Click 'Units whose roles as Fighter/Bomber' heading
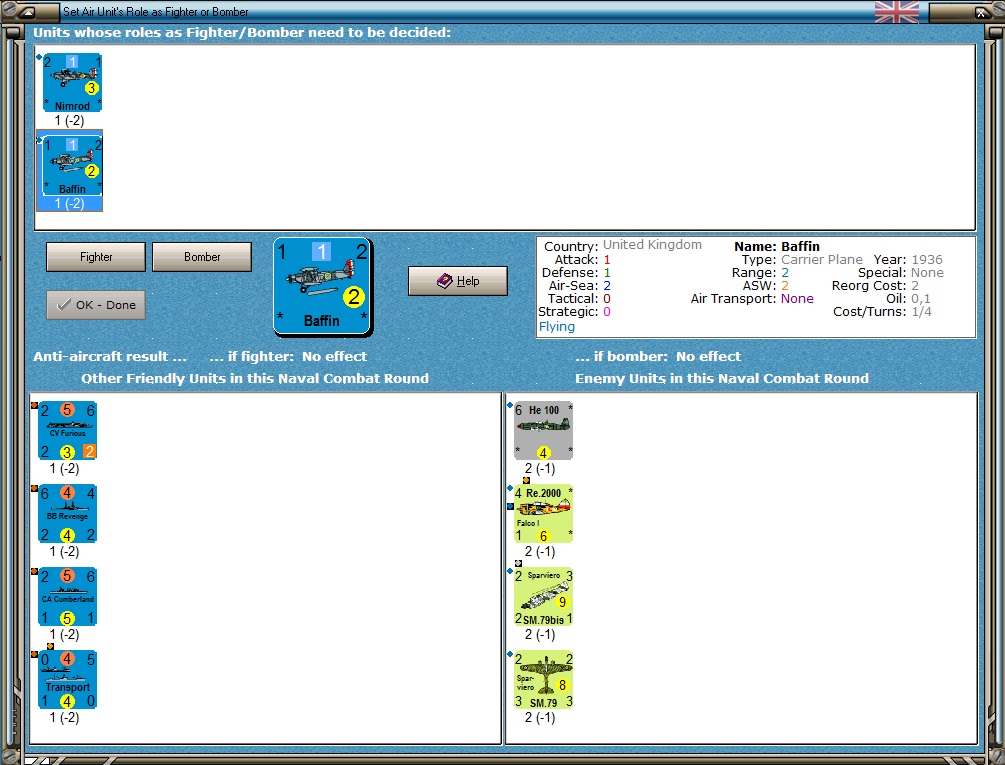This screenshot has height=765, width=1005. coord(242,33)
